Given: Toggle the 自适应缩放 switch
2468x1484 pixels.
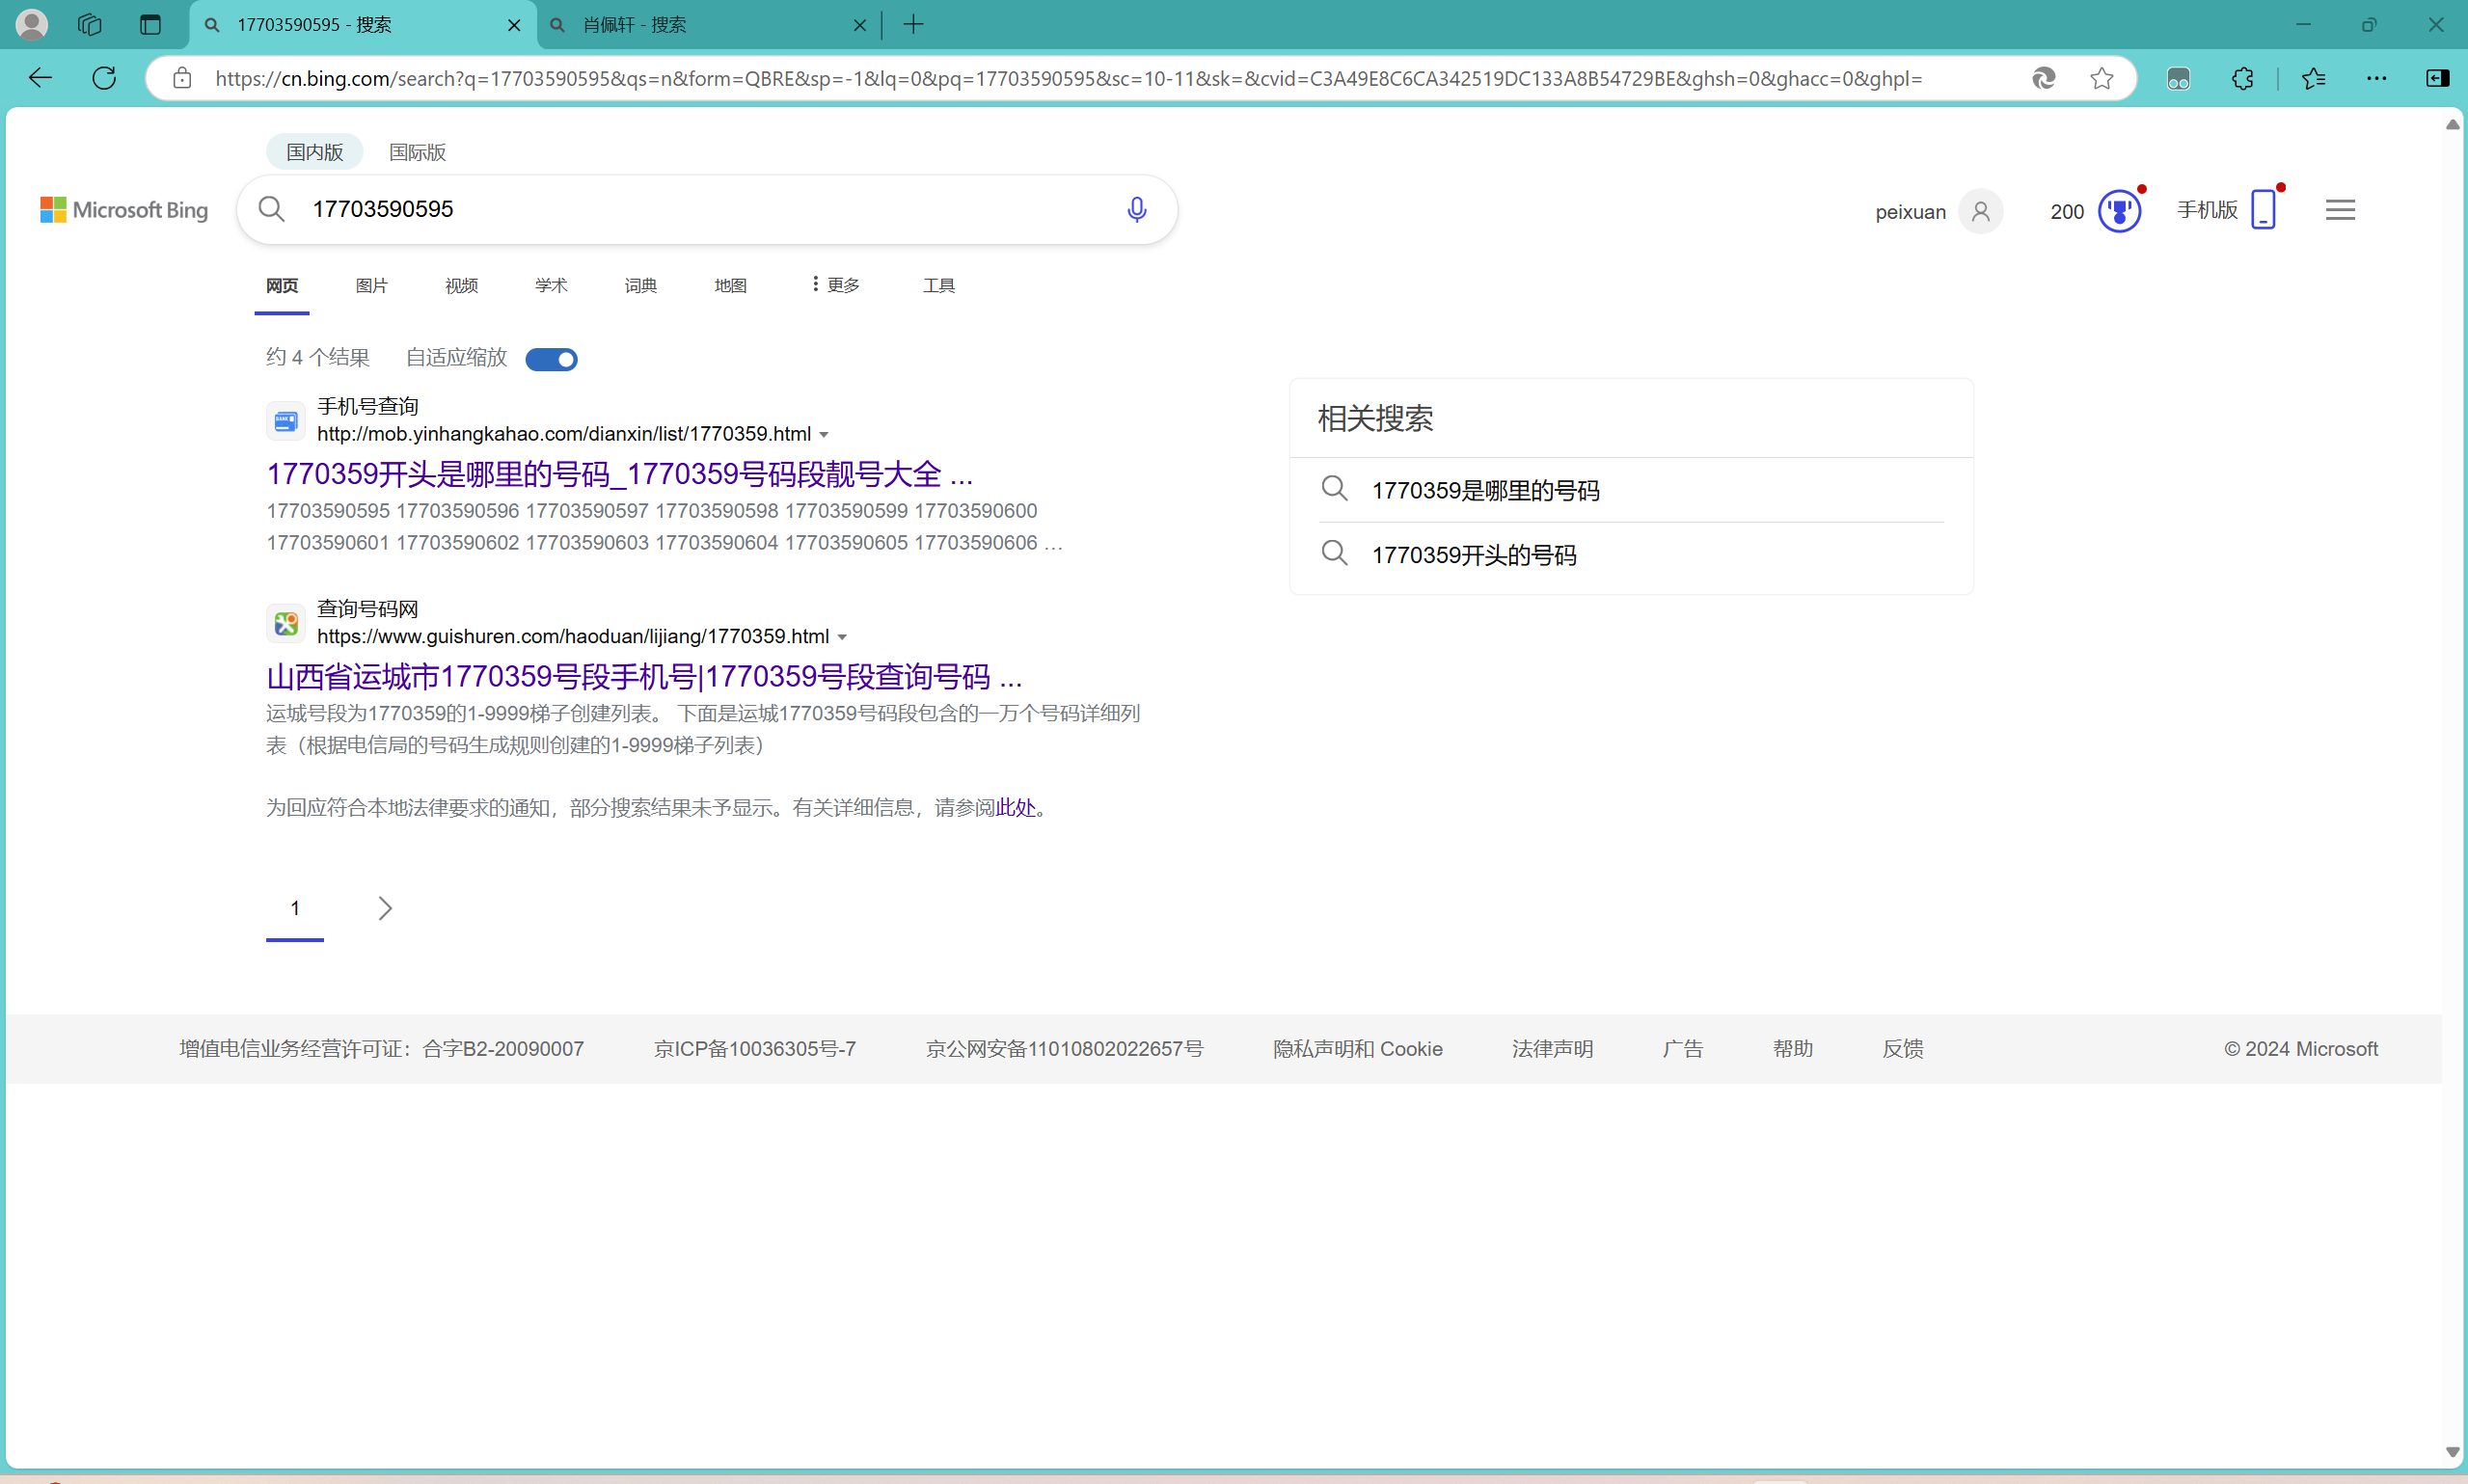Looking at the screenshot, I should point(551,359).
